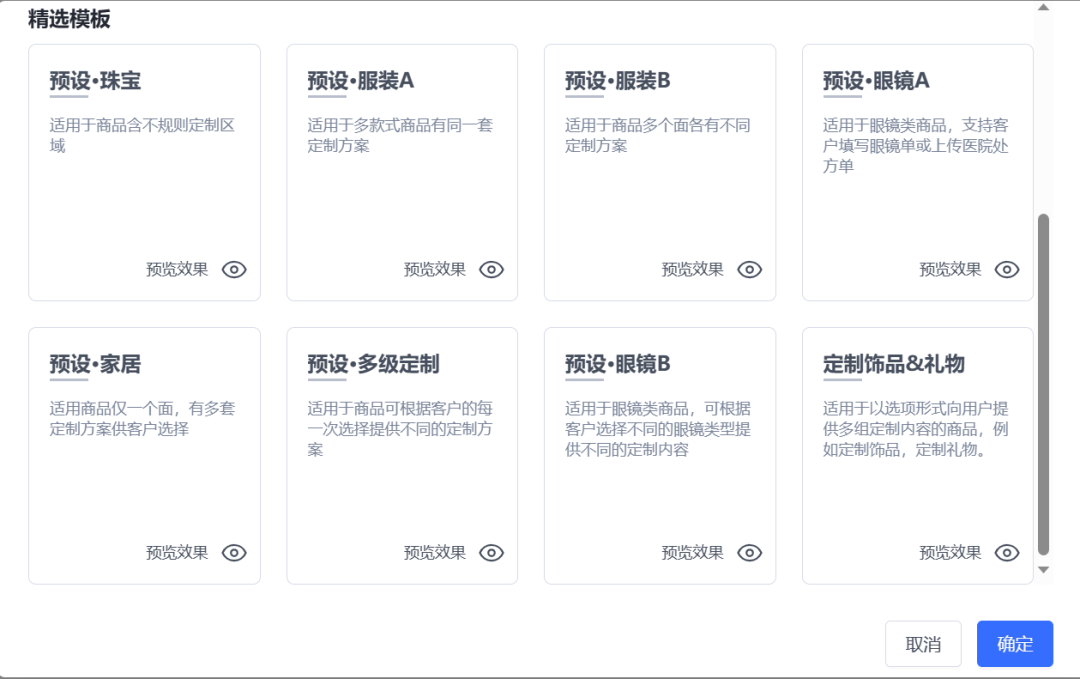
Task: Click the preview eye icon on 定制饰品&礼物
Action: [1007, 552]
